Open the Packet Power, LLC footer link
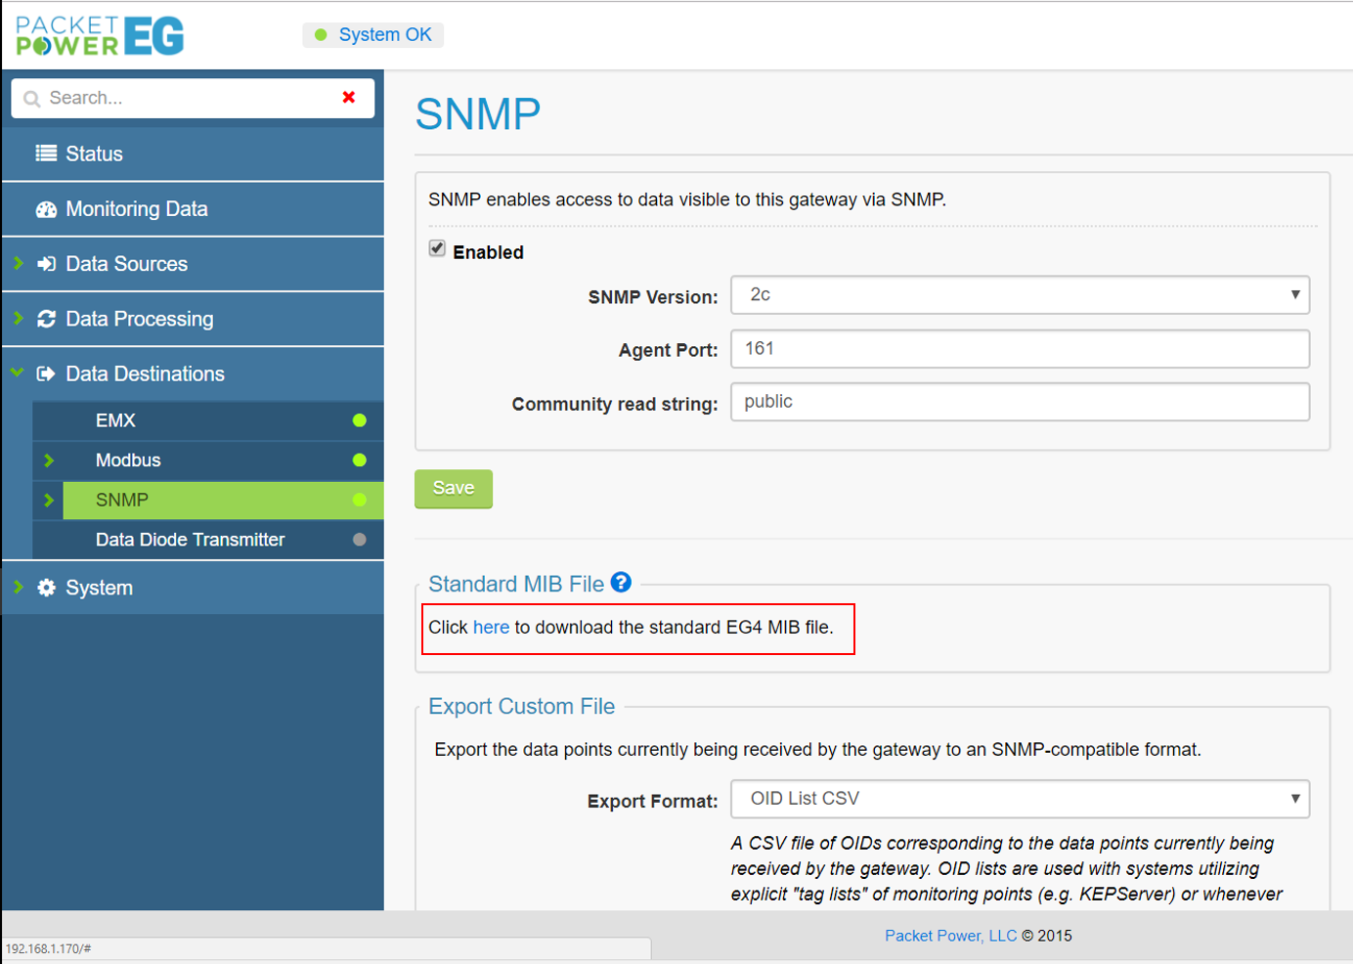This screenshot has width=1353, height=964. coord(950,936)
